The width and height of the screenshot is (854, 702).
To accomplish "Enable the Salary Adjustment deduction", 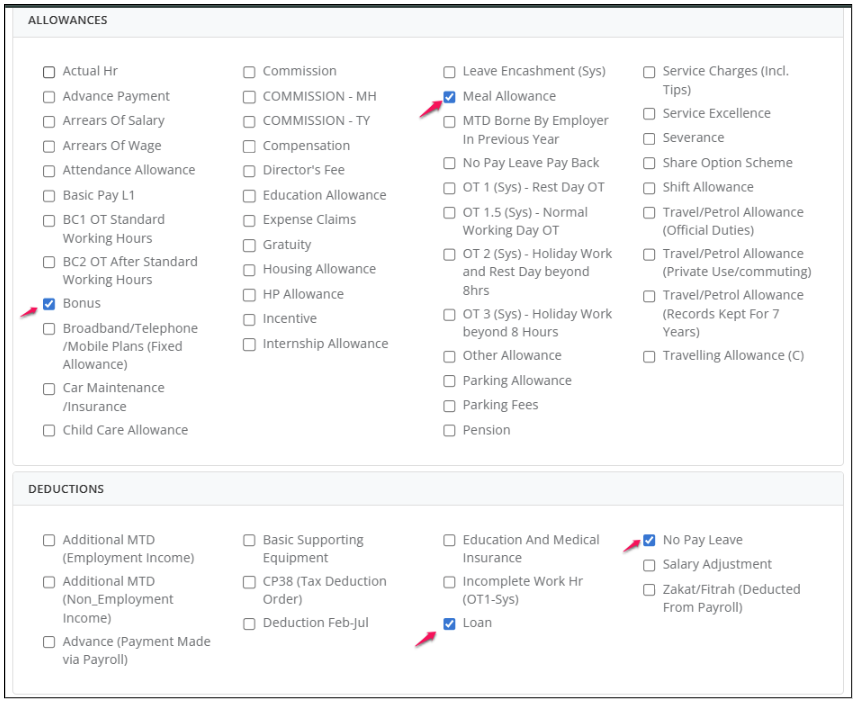I will click(649, 565).
